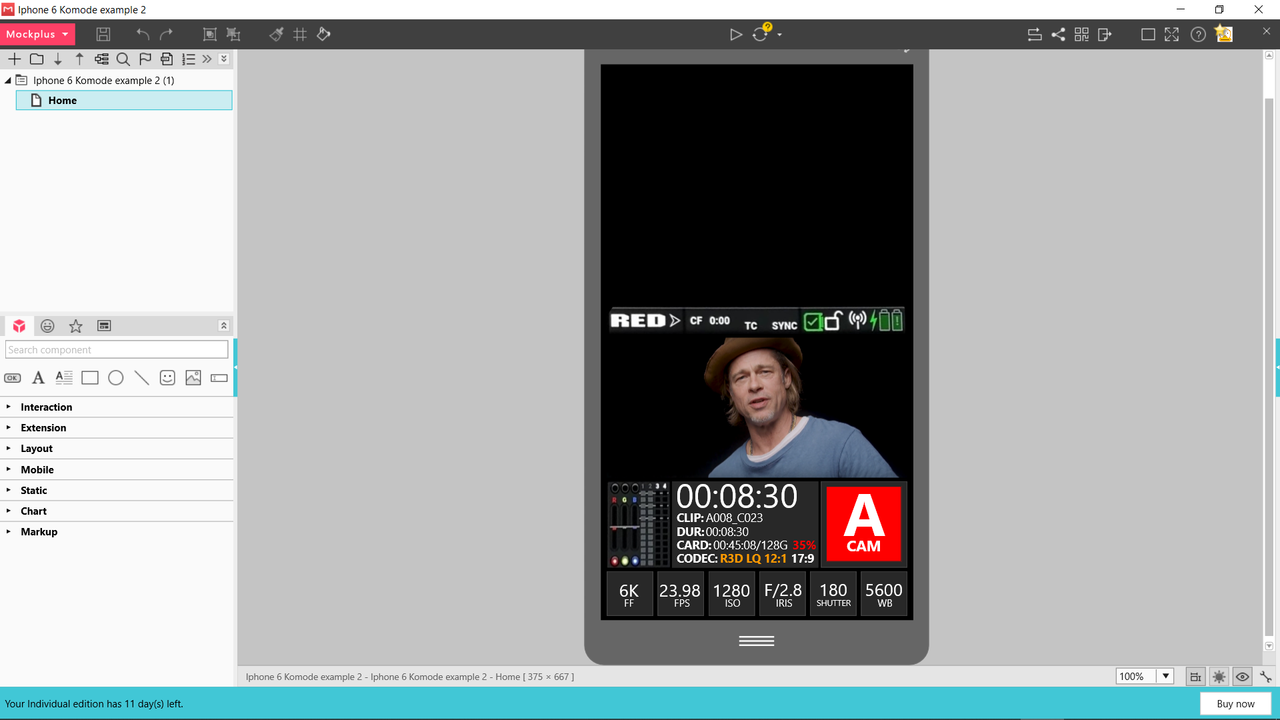
Task: Toggle the eye visibility icon in status bar
Action: coord(1242,677)
